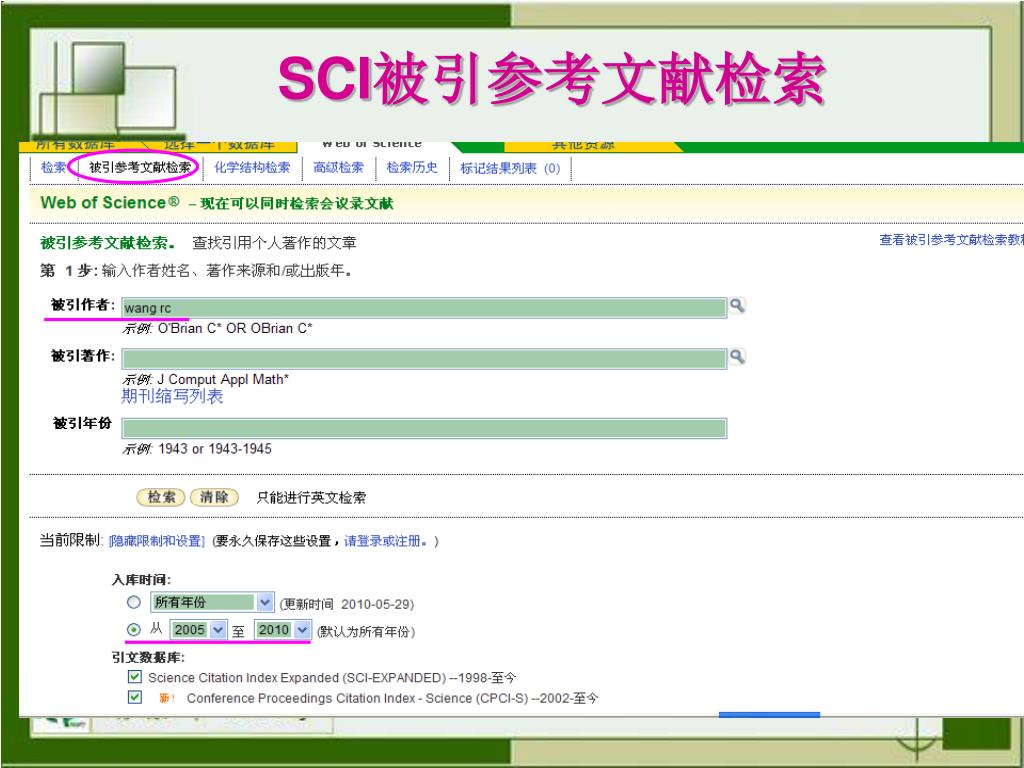Click the 隐藏限制和设置 link
1024x768 pixels.
point(157,541)
